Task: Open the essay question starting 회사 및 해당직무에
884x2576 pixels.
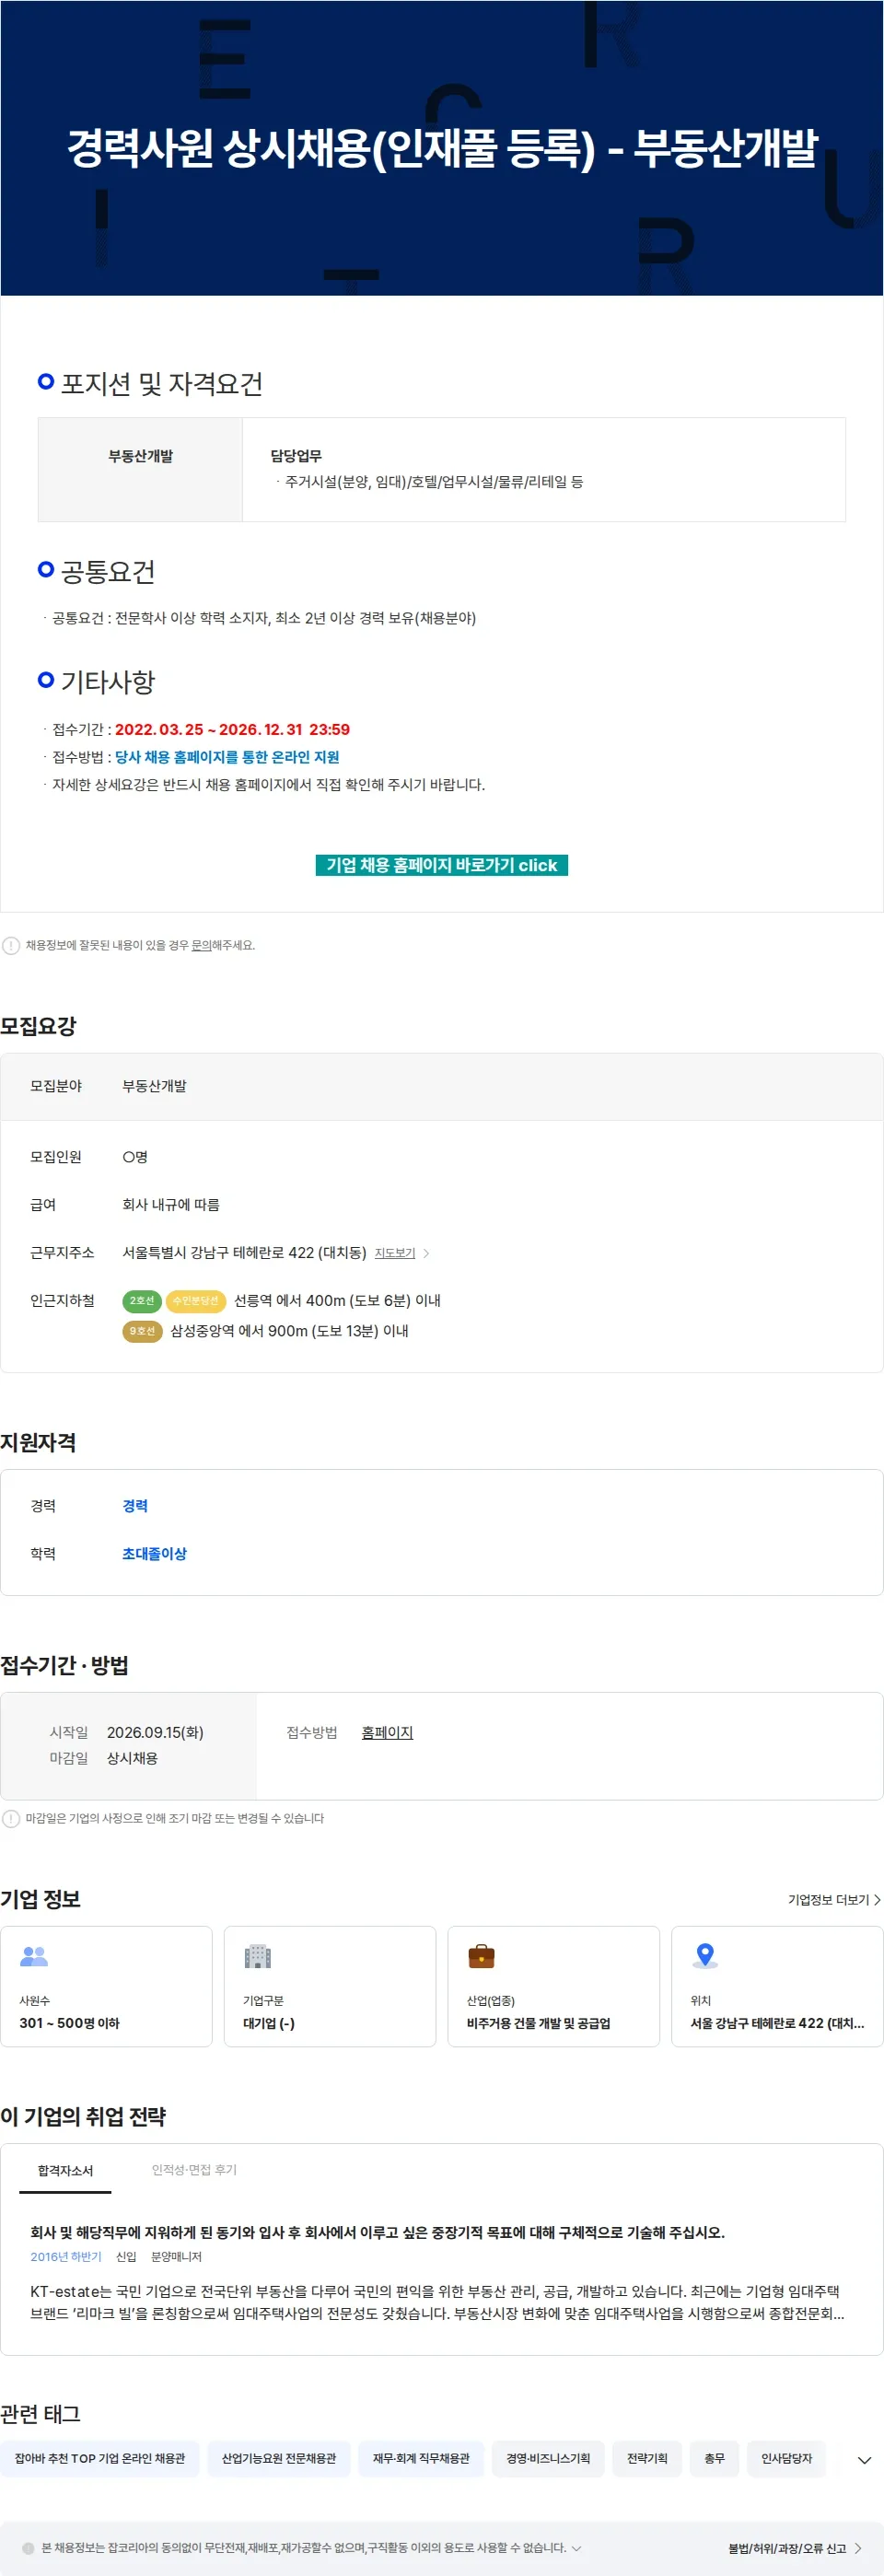Action: point(377,2232)
